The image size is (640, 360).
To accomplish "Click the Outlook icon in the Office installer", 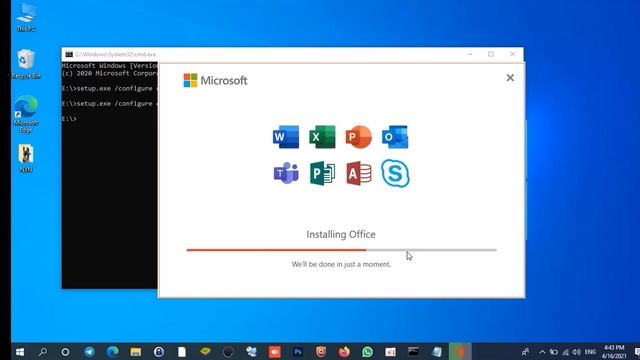I will tap(395, 137).
